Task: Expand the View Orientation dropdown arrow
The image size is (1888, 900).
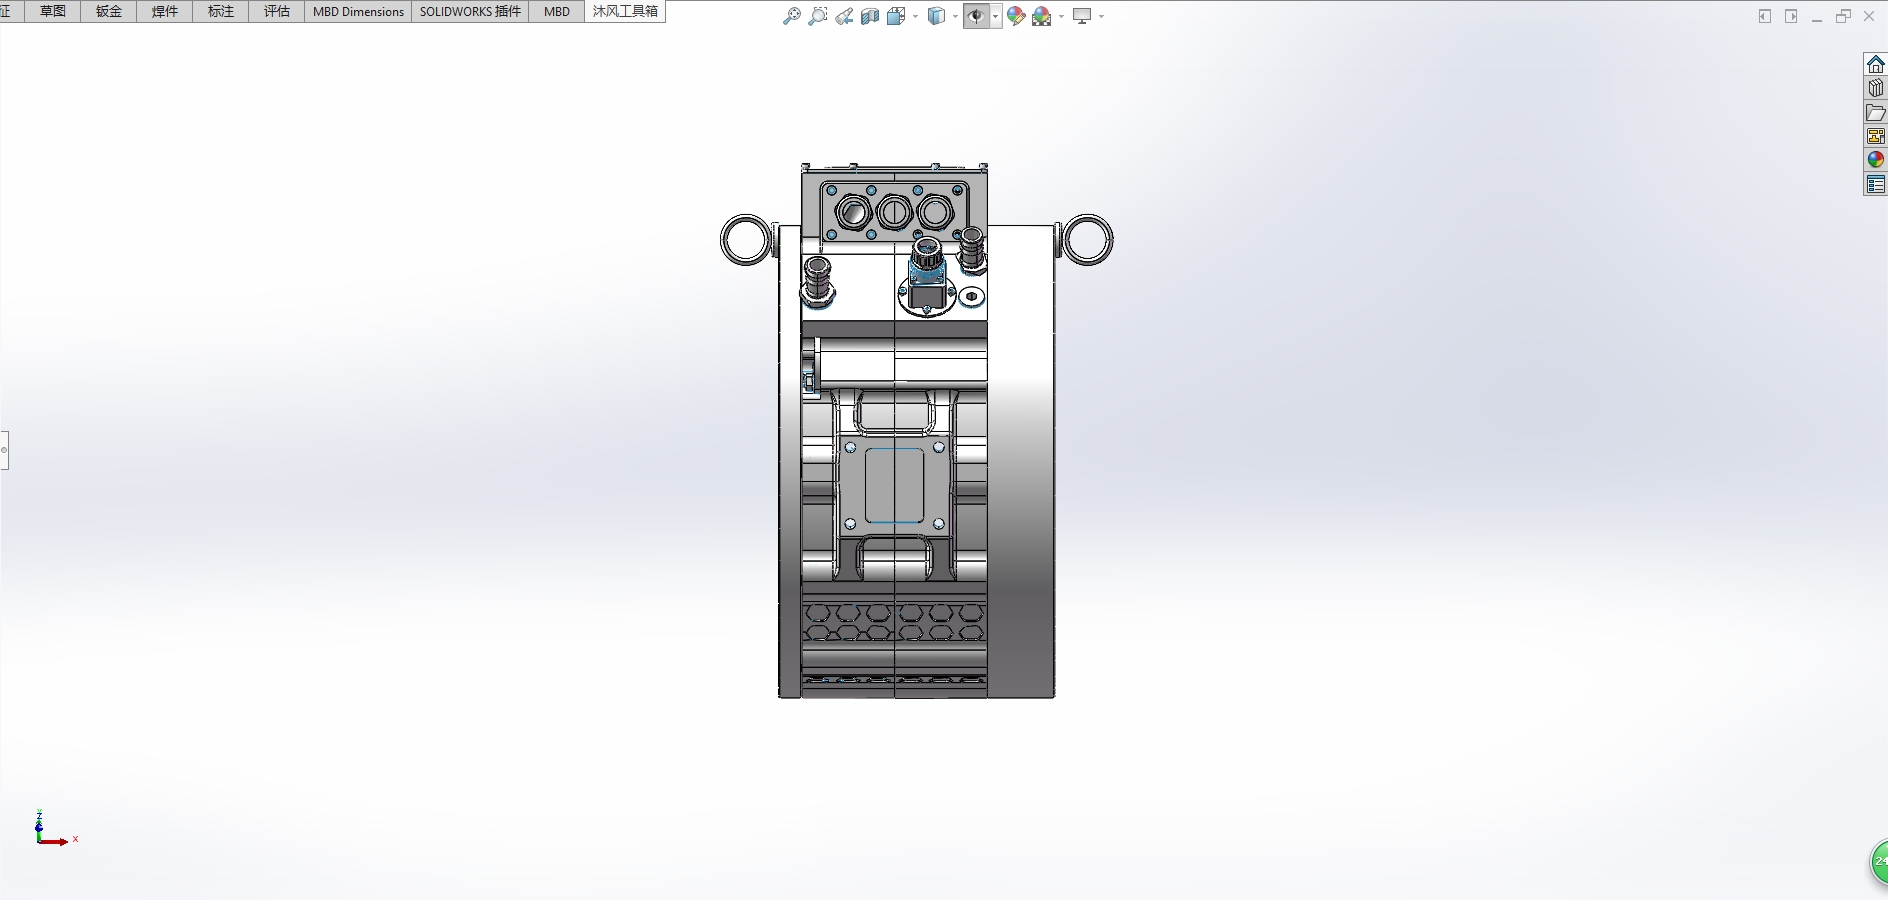Action: [x=915, y=16]
